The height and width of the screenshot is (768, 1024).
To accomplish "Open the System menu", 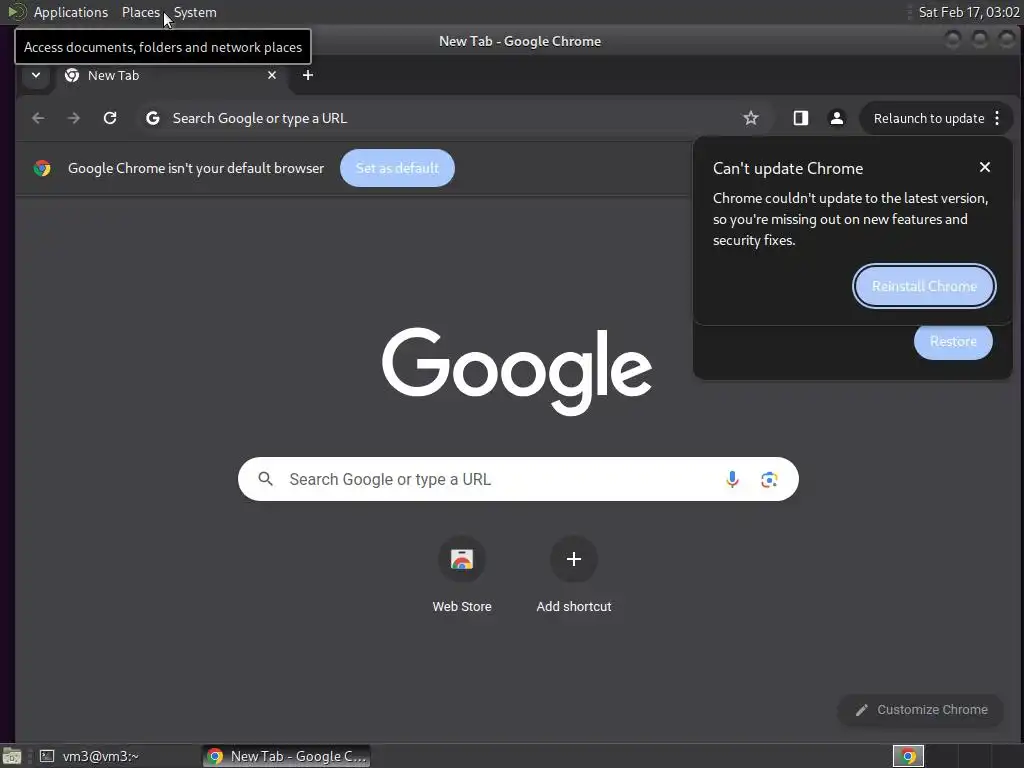I will pos(195,12).
